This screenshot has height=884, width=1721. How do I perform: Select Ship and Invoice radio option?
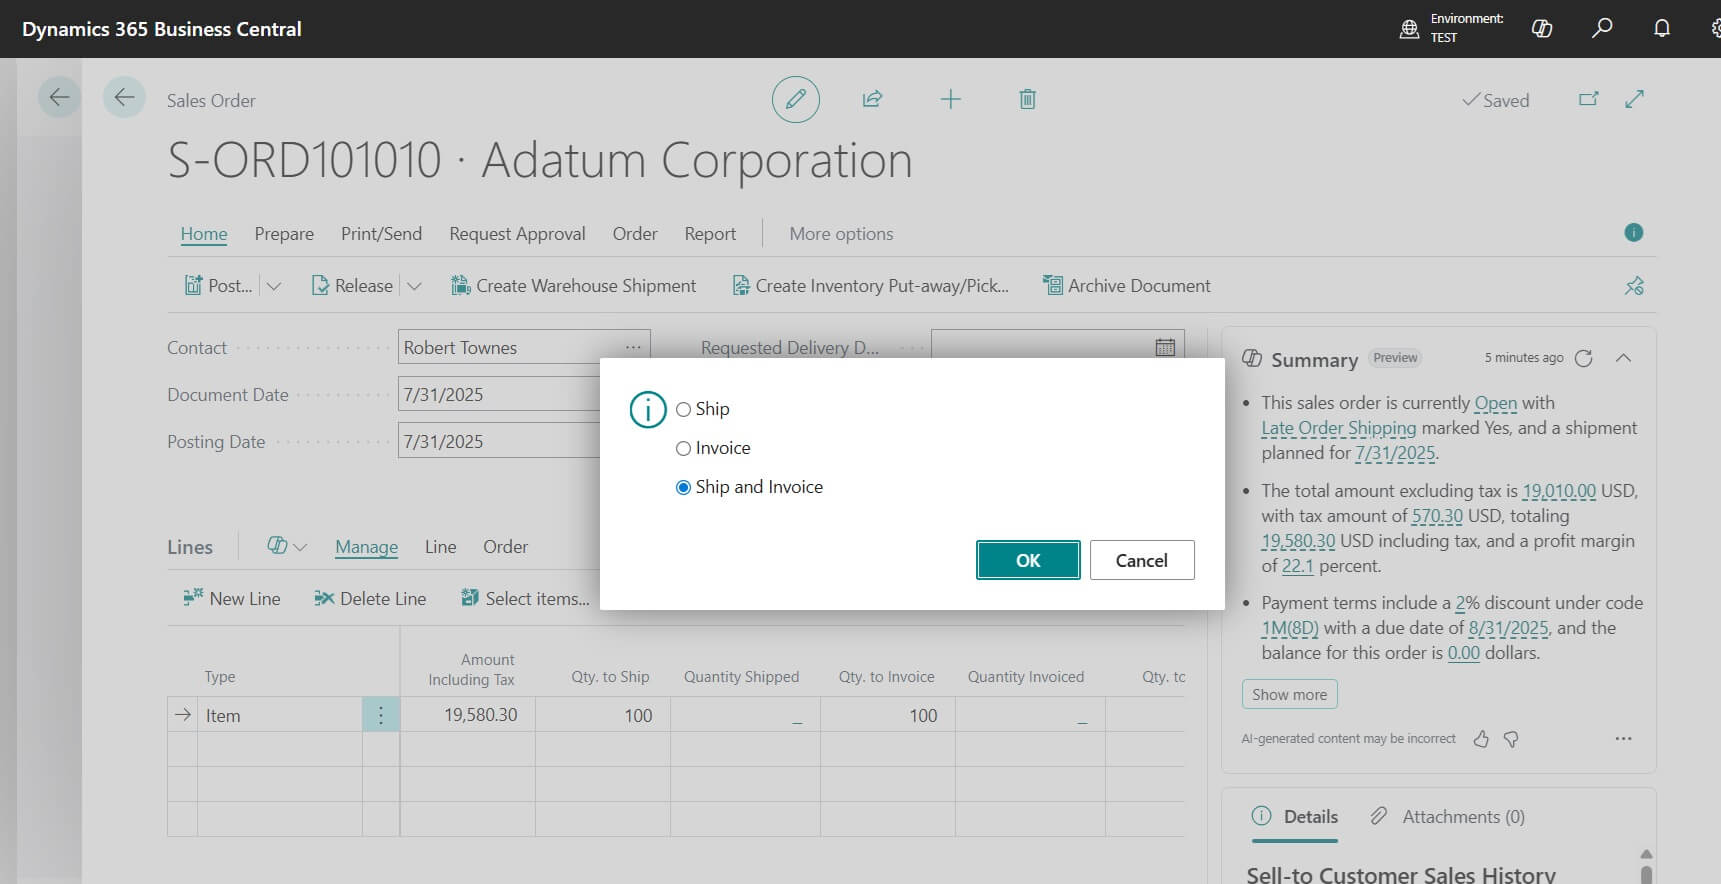tap(684, 487)
